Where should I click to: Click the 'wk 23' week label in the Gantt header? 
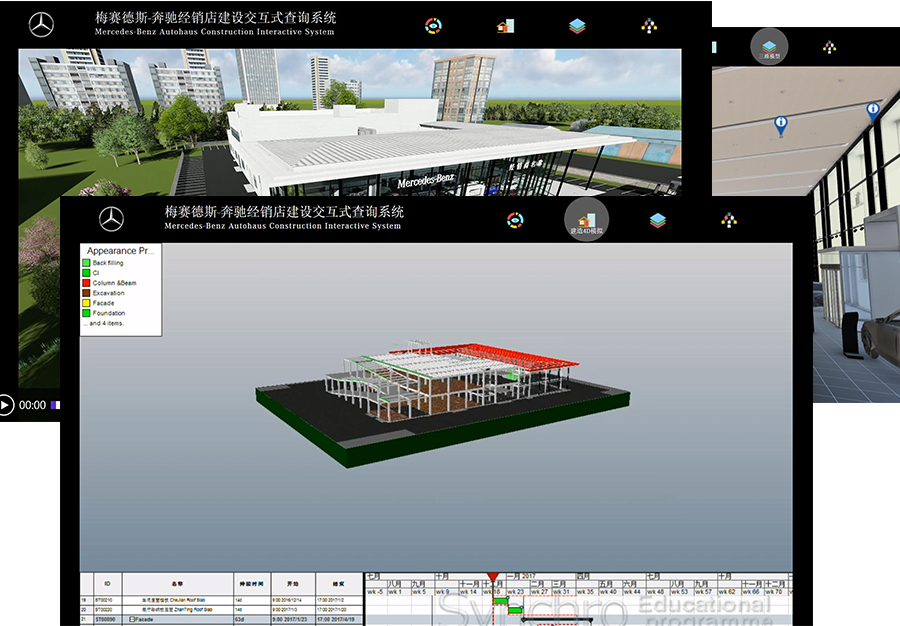click(515, 592)
